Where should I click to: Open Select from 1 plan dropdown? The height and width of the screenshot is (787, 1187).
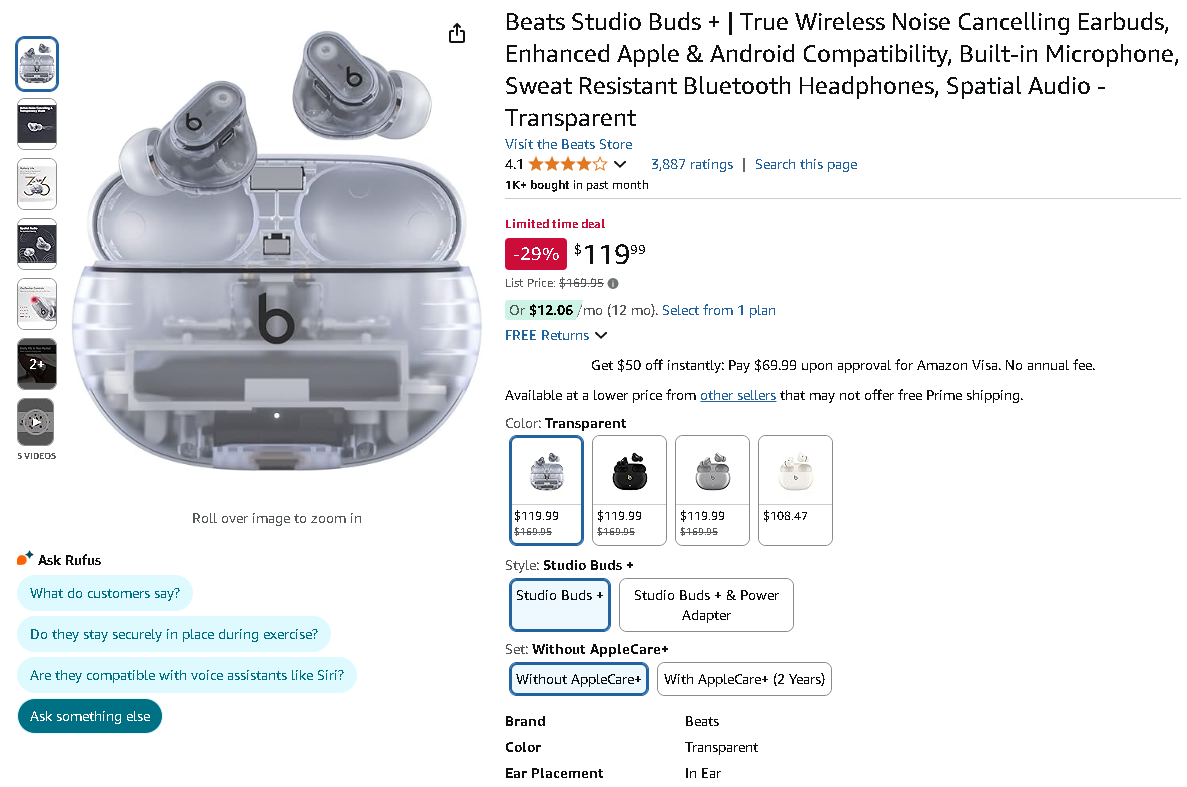point(718,310)
